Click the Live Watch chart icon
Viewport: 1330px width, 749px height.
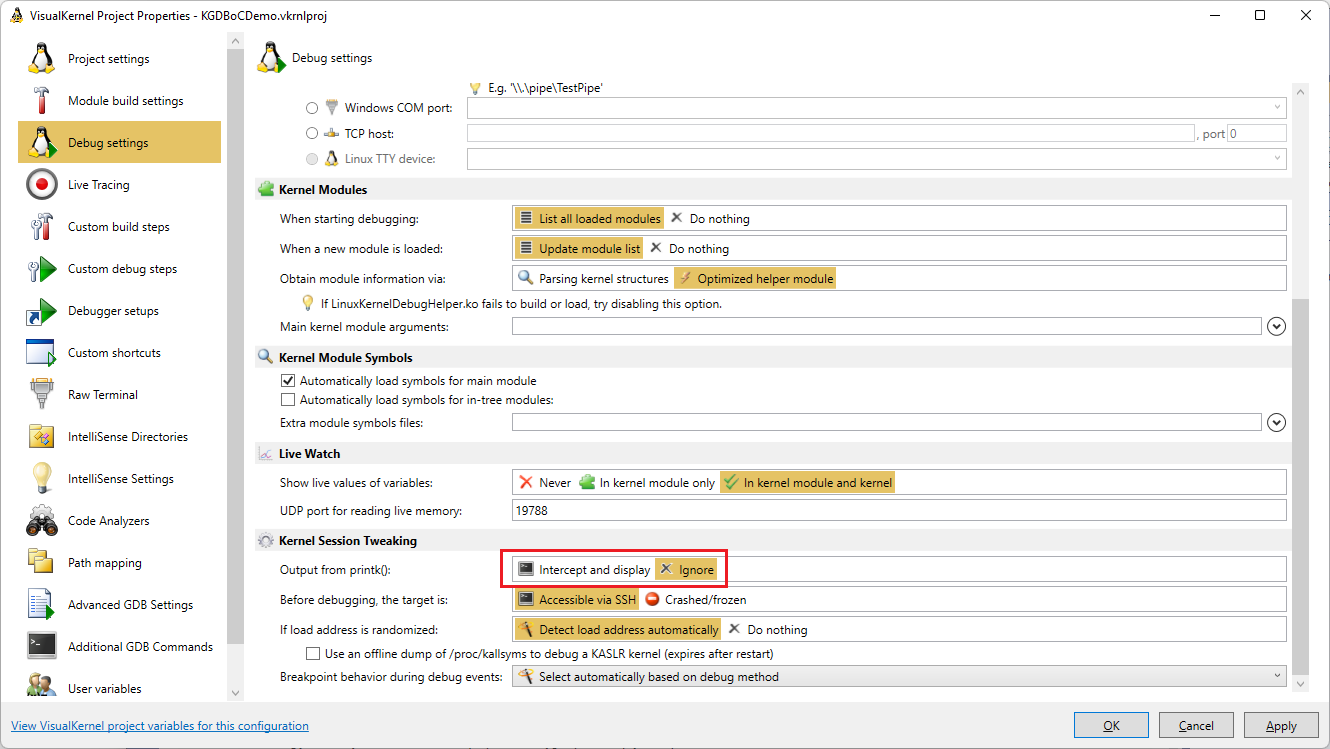pos(266,453)
